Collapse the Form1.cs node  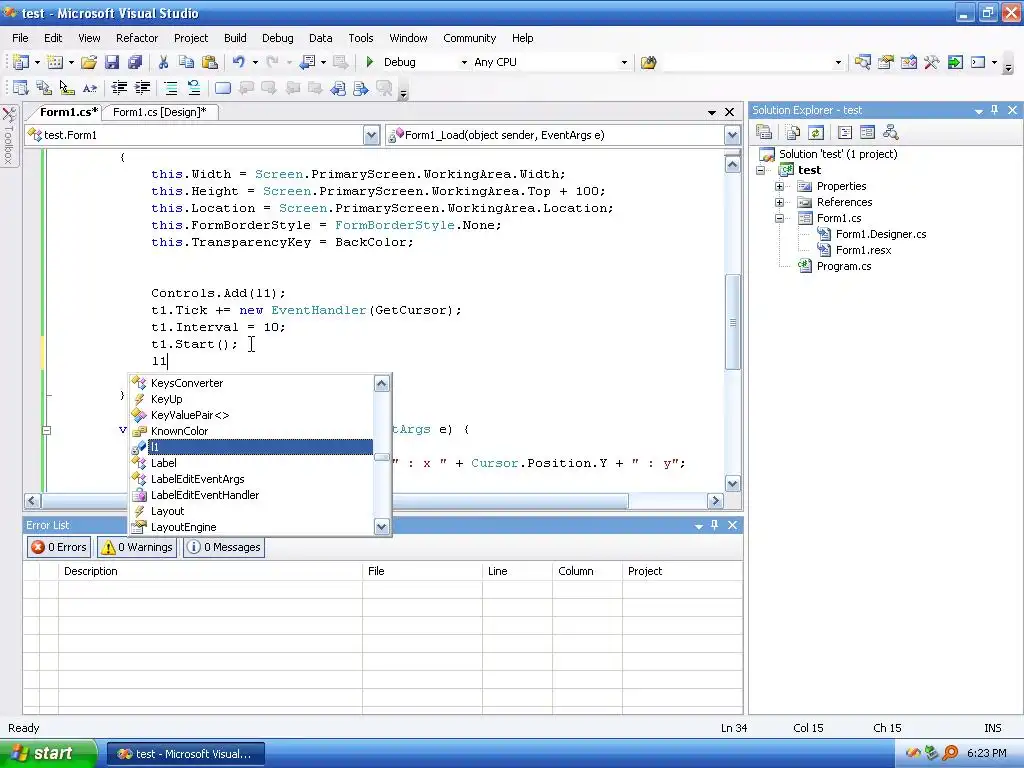(779, 219)
